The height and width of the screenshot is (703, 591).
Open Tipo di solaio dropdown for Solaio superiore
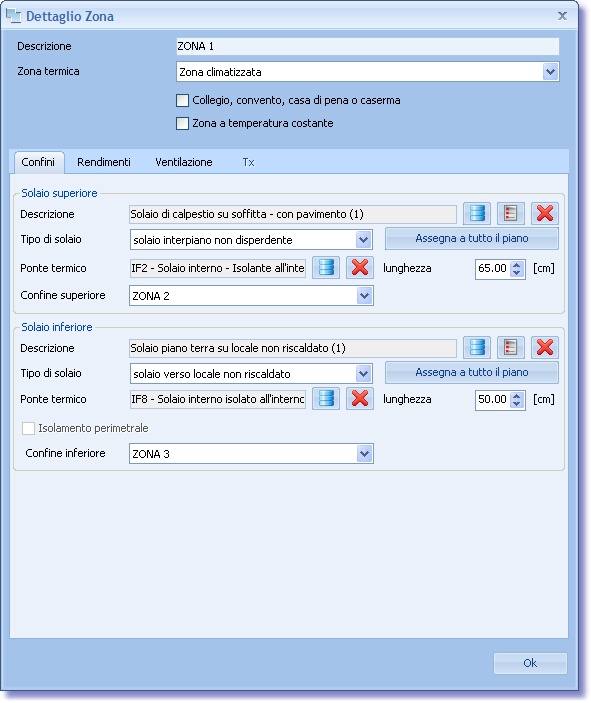point(364,239)
